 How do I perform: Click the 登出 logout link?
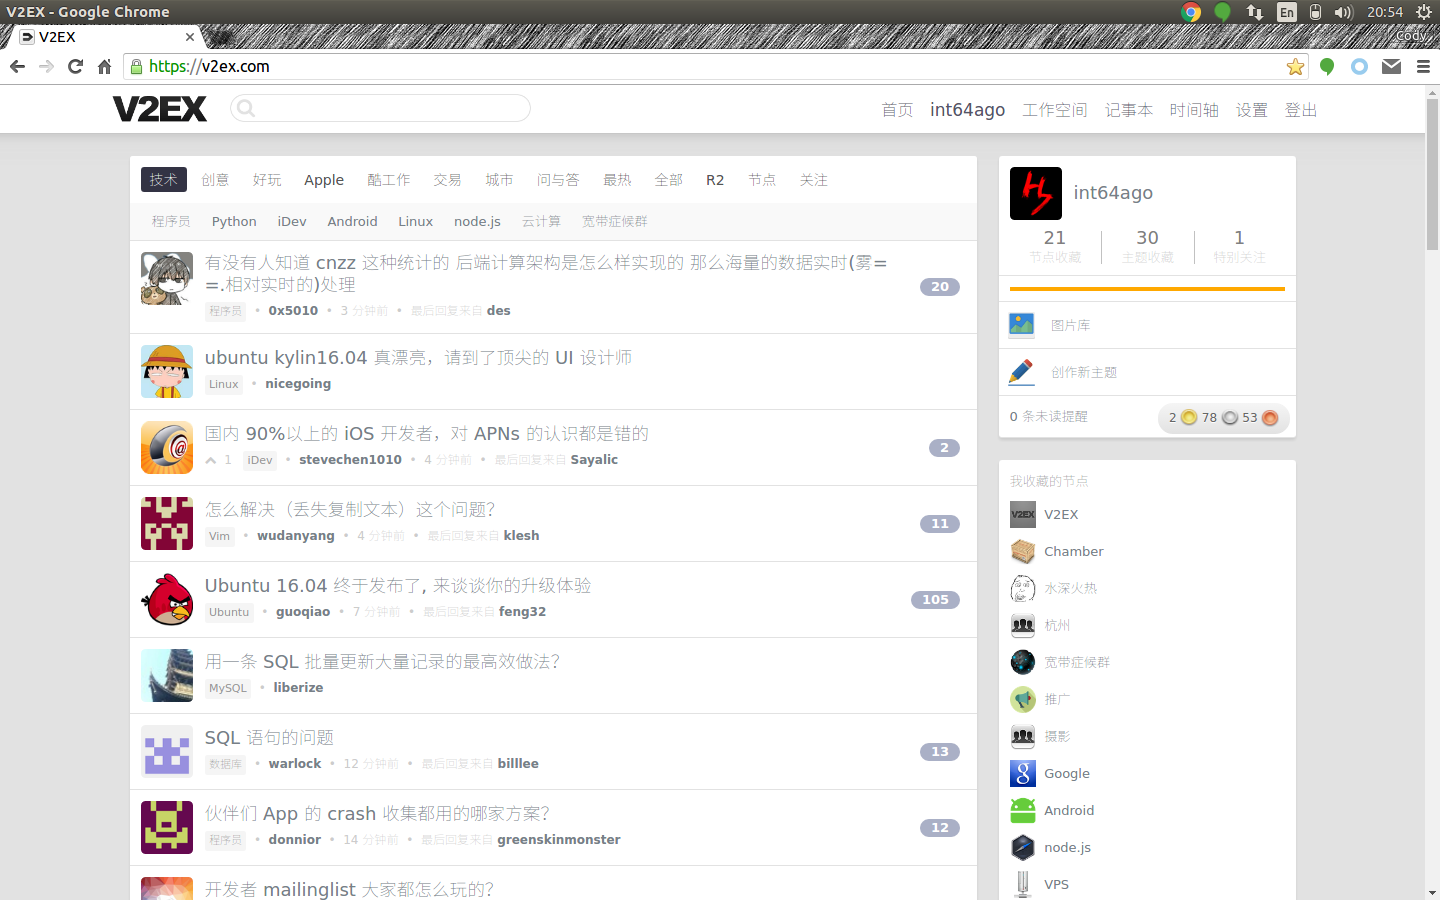pyautogui.click(x=1300, y=110)
